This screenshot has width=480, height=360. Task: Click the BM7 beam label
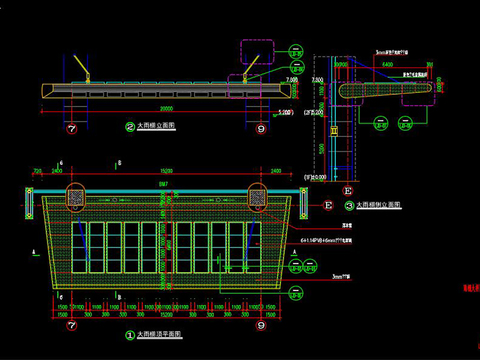163,184
